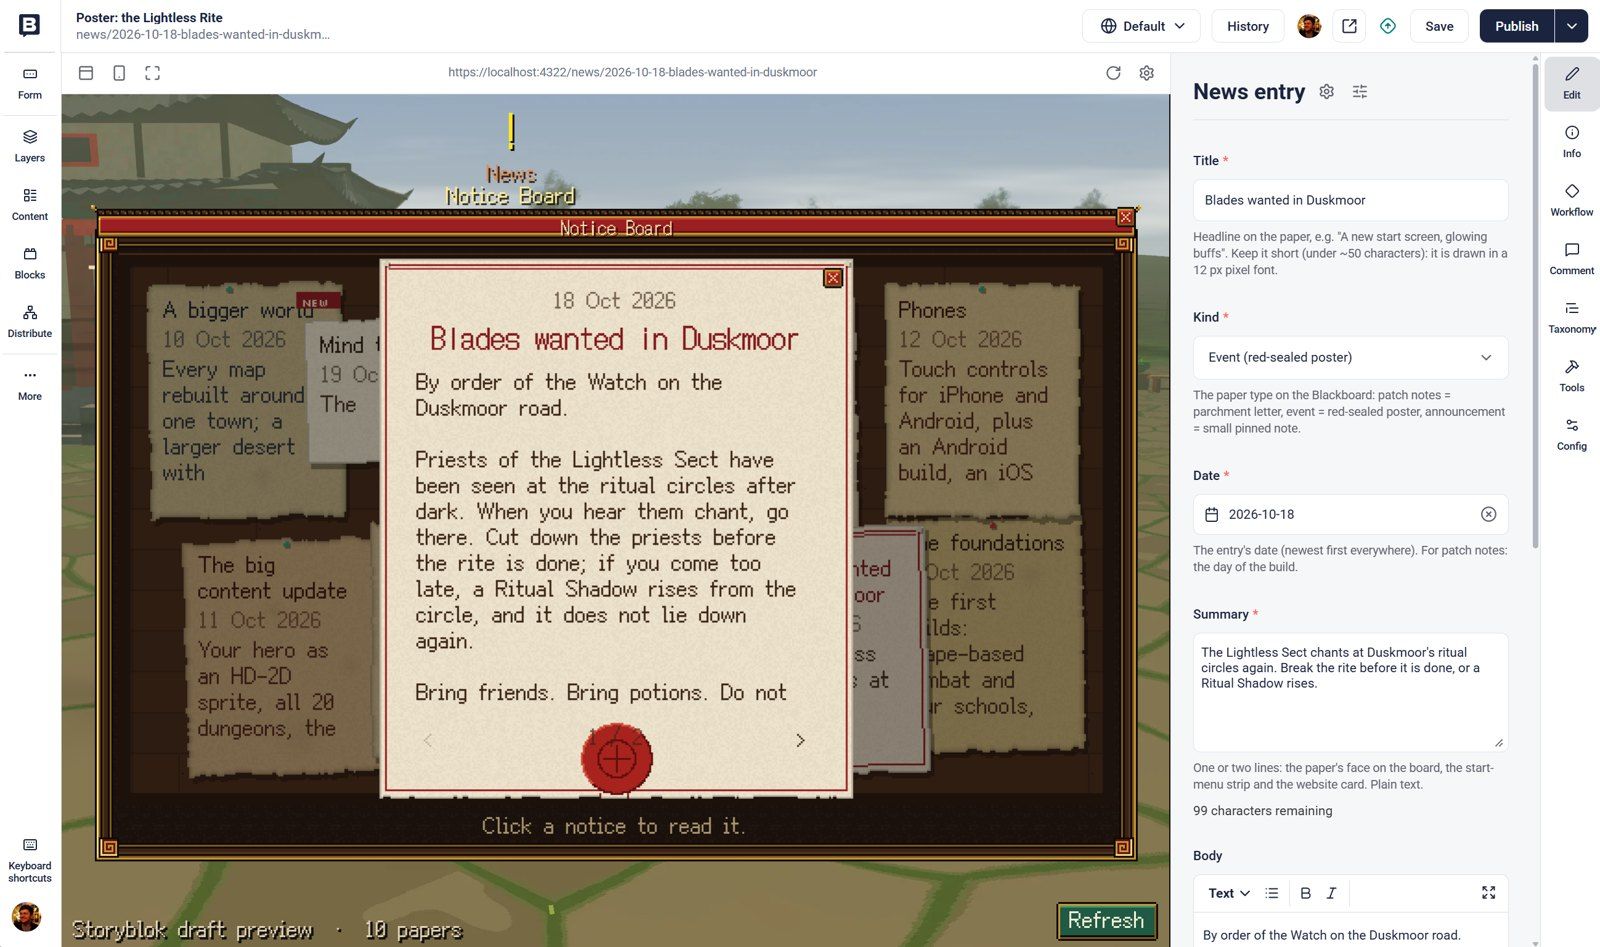
Task: Select the Edit panel tab
Action: click(1572, 83)
